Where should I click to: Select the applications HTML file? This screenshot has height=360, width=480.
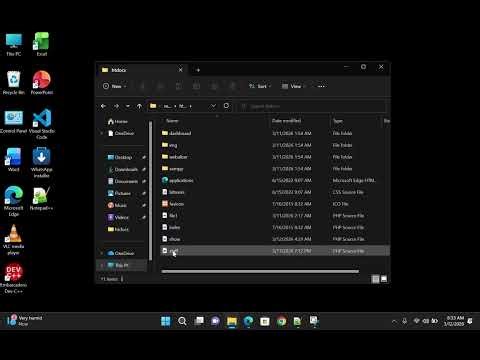(x=275, y=180)
